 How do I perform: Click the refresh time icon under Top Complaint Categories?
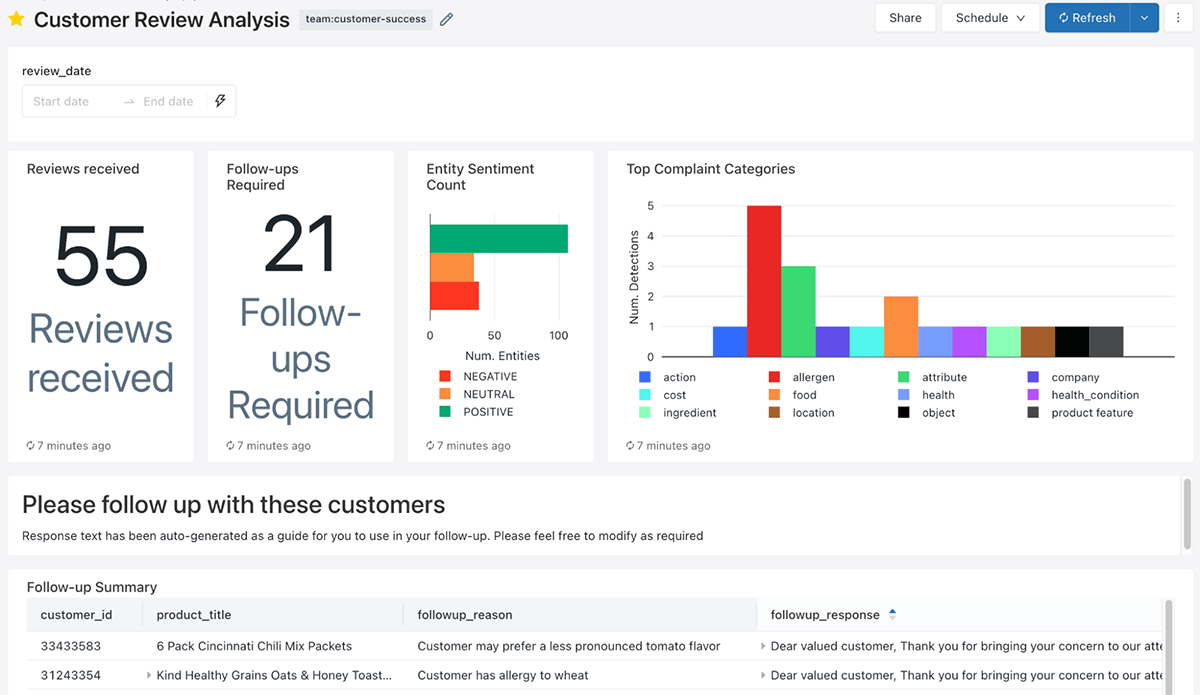[631, 446]
